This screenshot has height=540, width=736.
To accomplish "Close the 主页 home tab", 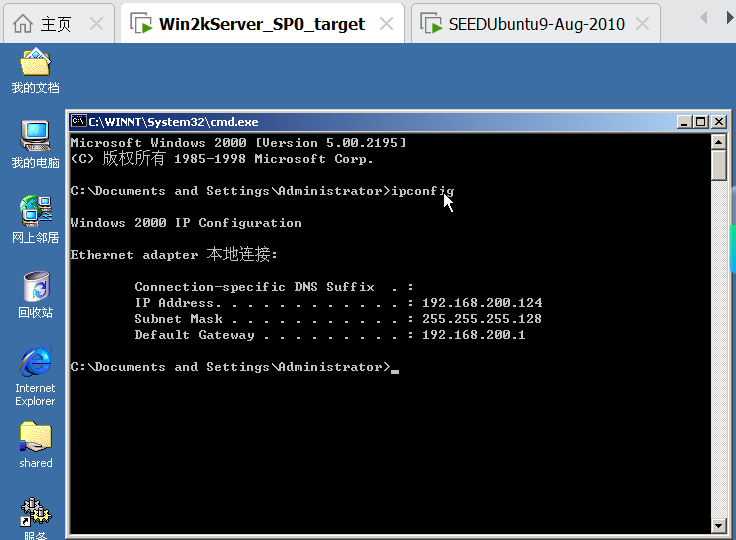I will 96,23.
